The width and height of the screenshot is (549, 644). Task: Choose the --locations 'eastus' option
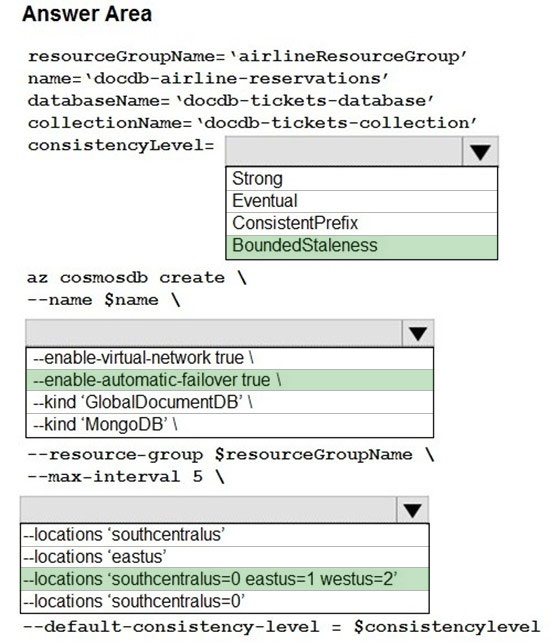[225, 557]
